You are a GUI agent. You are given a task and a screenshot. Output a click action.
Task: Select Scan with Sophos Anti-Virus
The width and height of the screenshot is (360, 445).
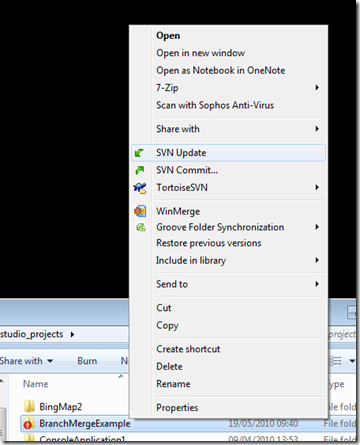[x=229, y=105]
